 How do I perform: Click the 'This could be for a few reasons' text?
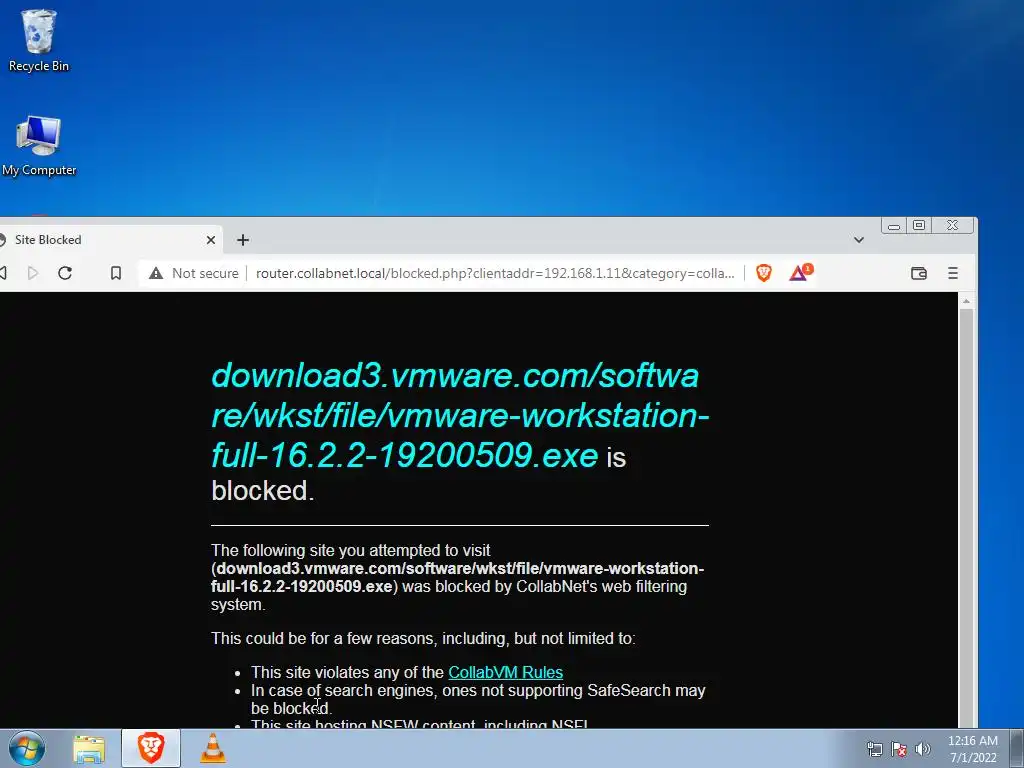coord(423,638)
